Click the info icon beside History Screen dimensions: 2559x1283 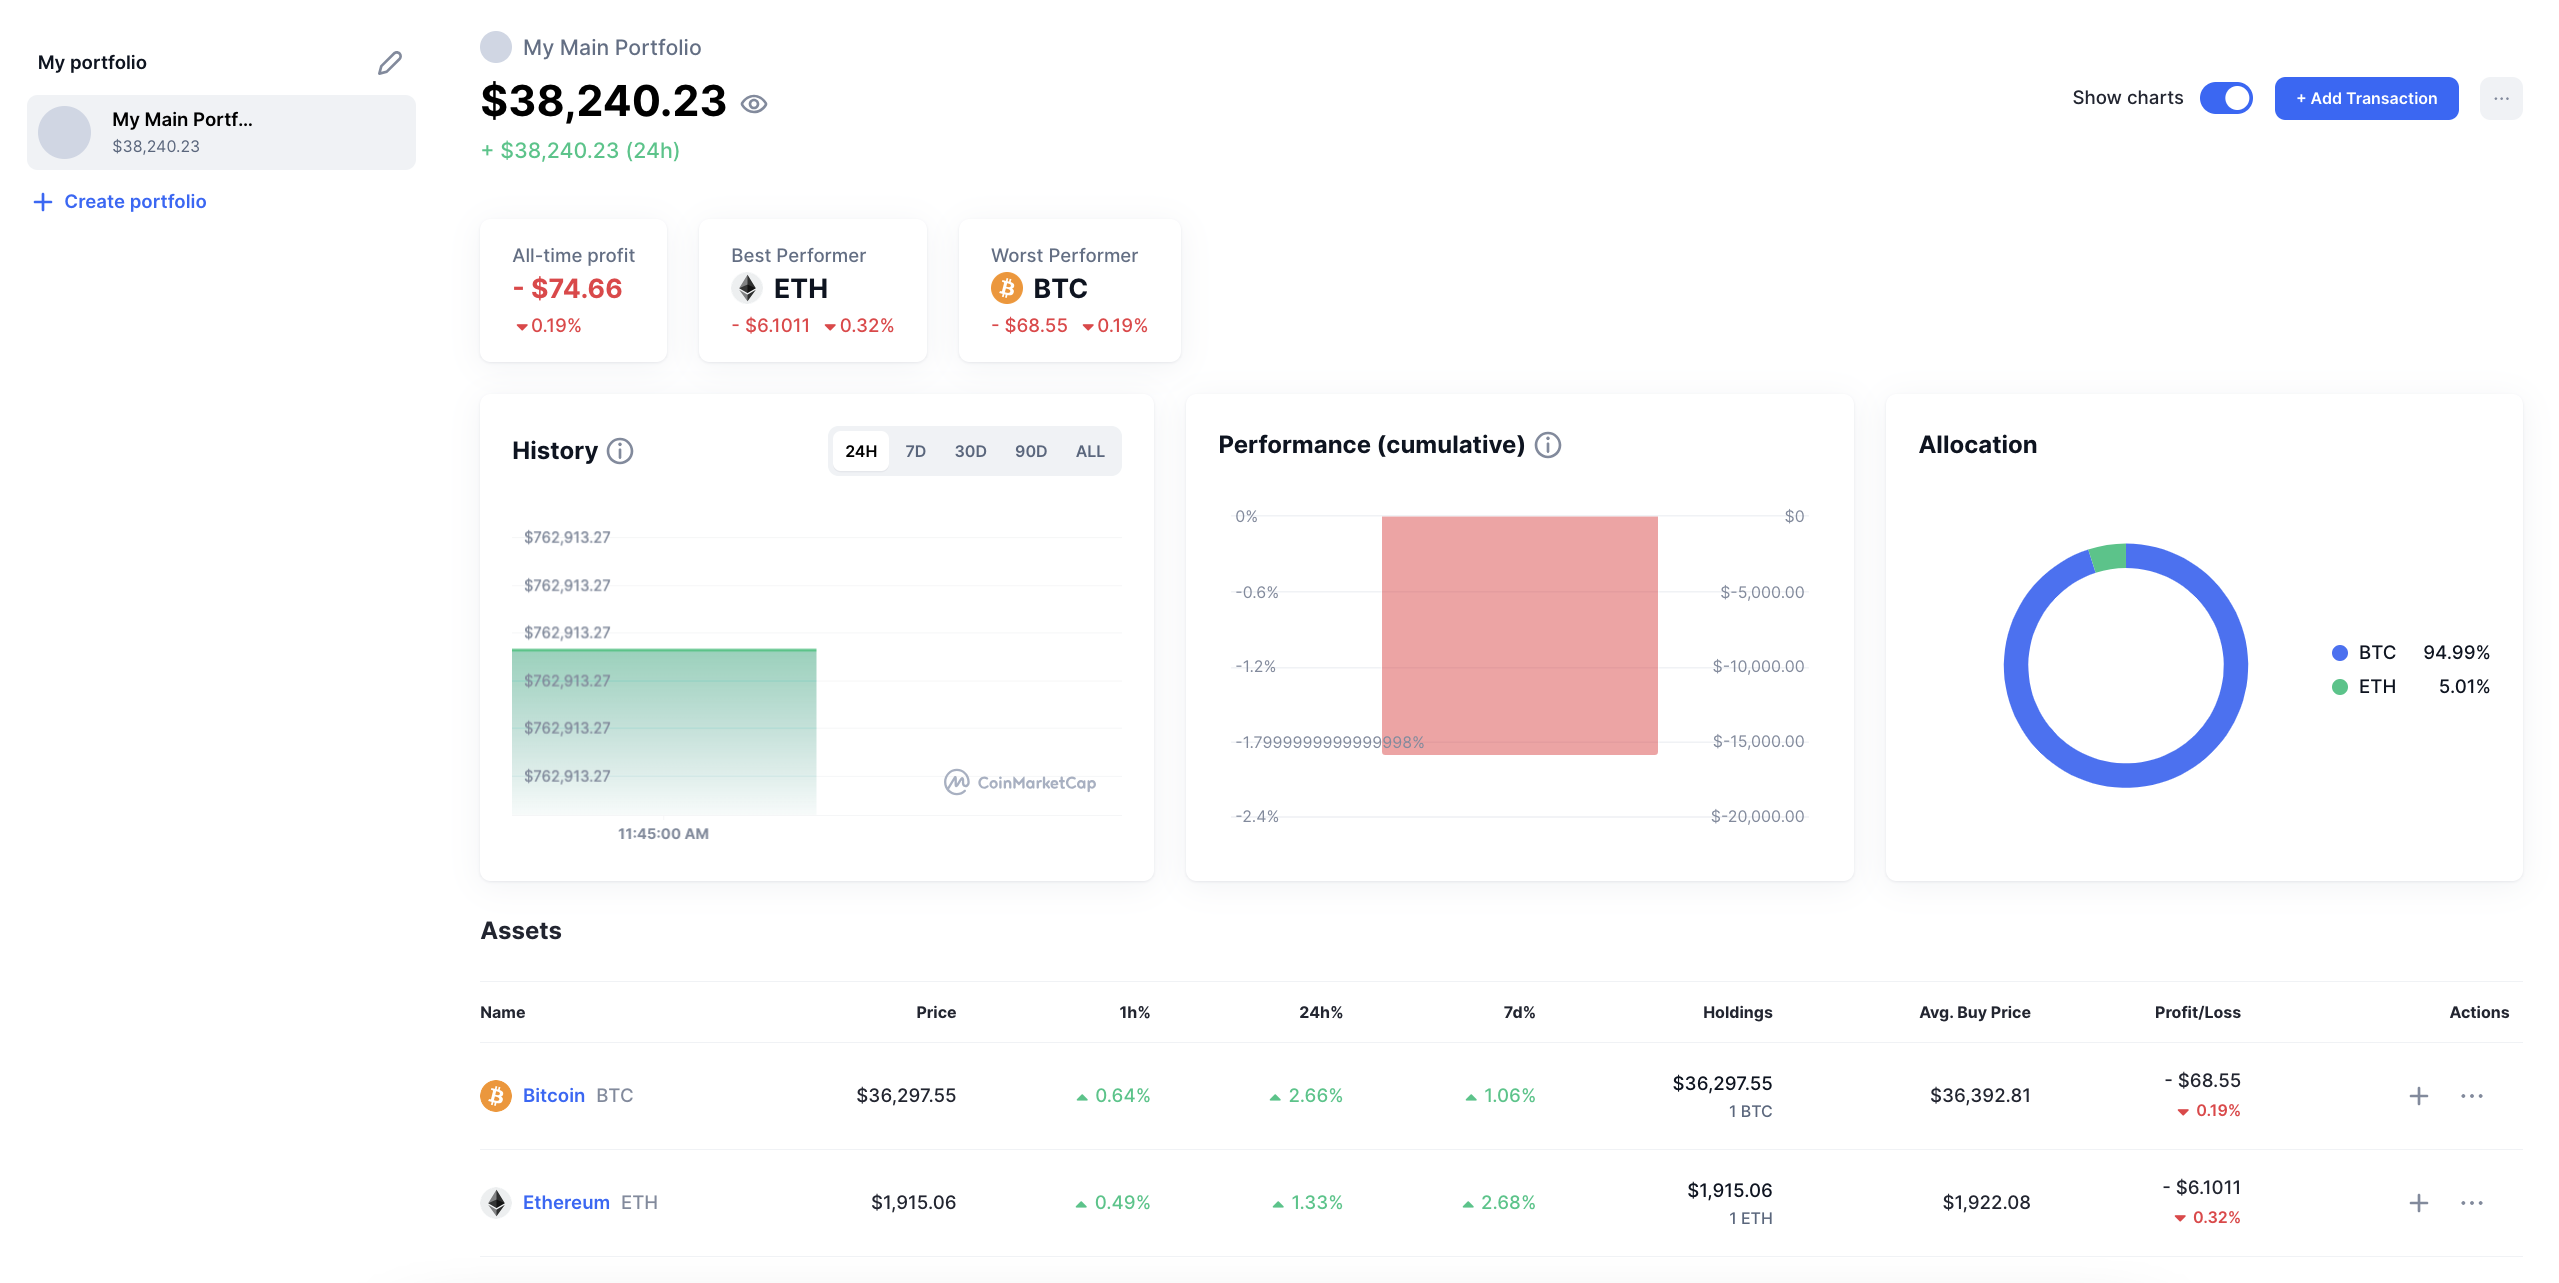[x=619, y=451]
